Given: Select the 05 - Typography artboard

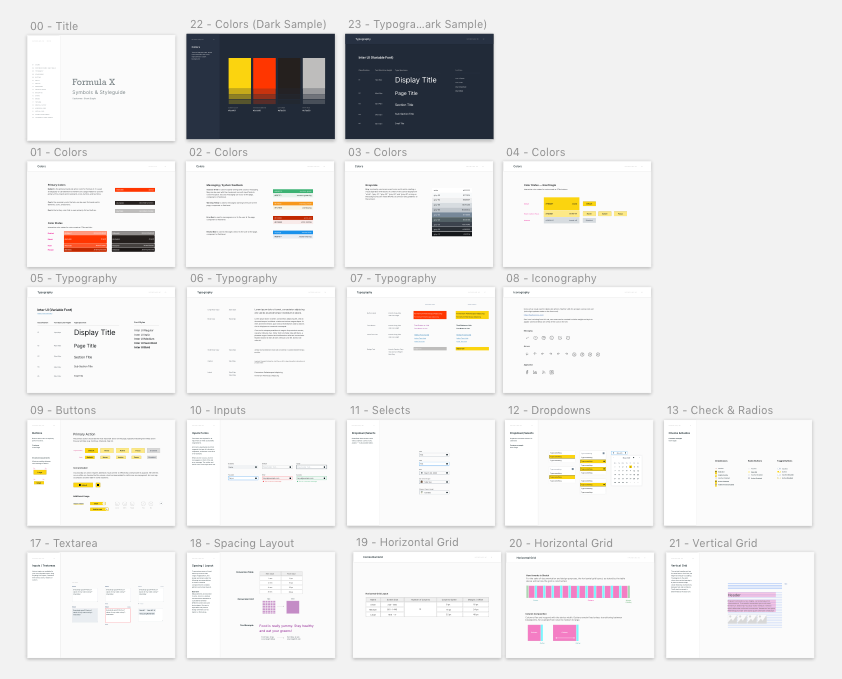Looking at the screenshot, I should click(101, 340).
